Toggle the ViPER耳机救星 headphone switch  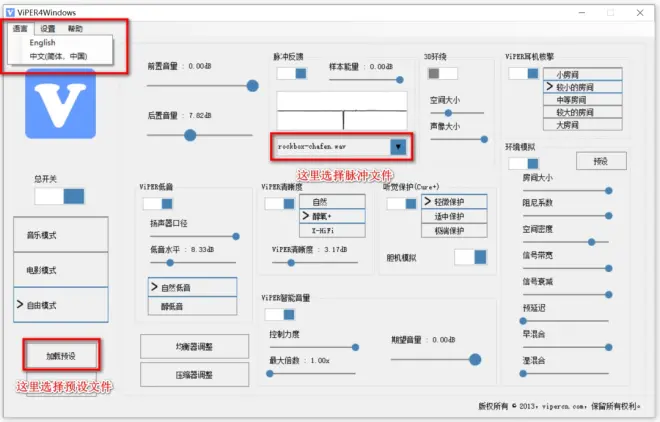523,74
